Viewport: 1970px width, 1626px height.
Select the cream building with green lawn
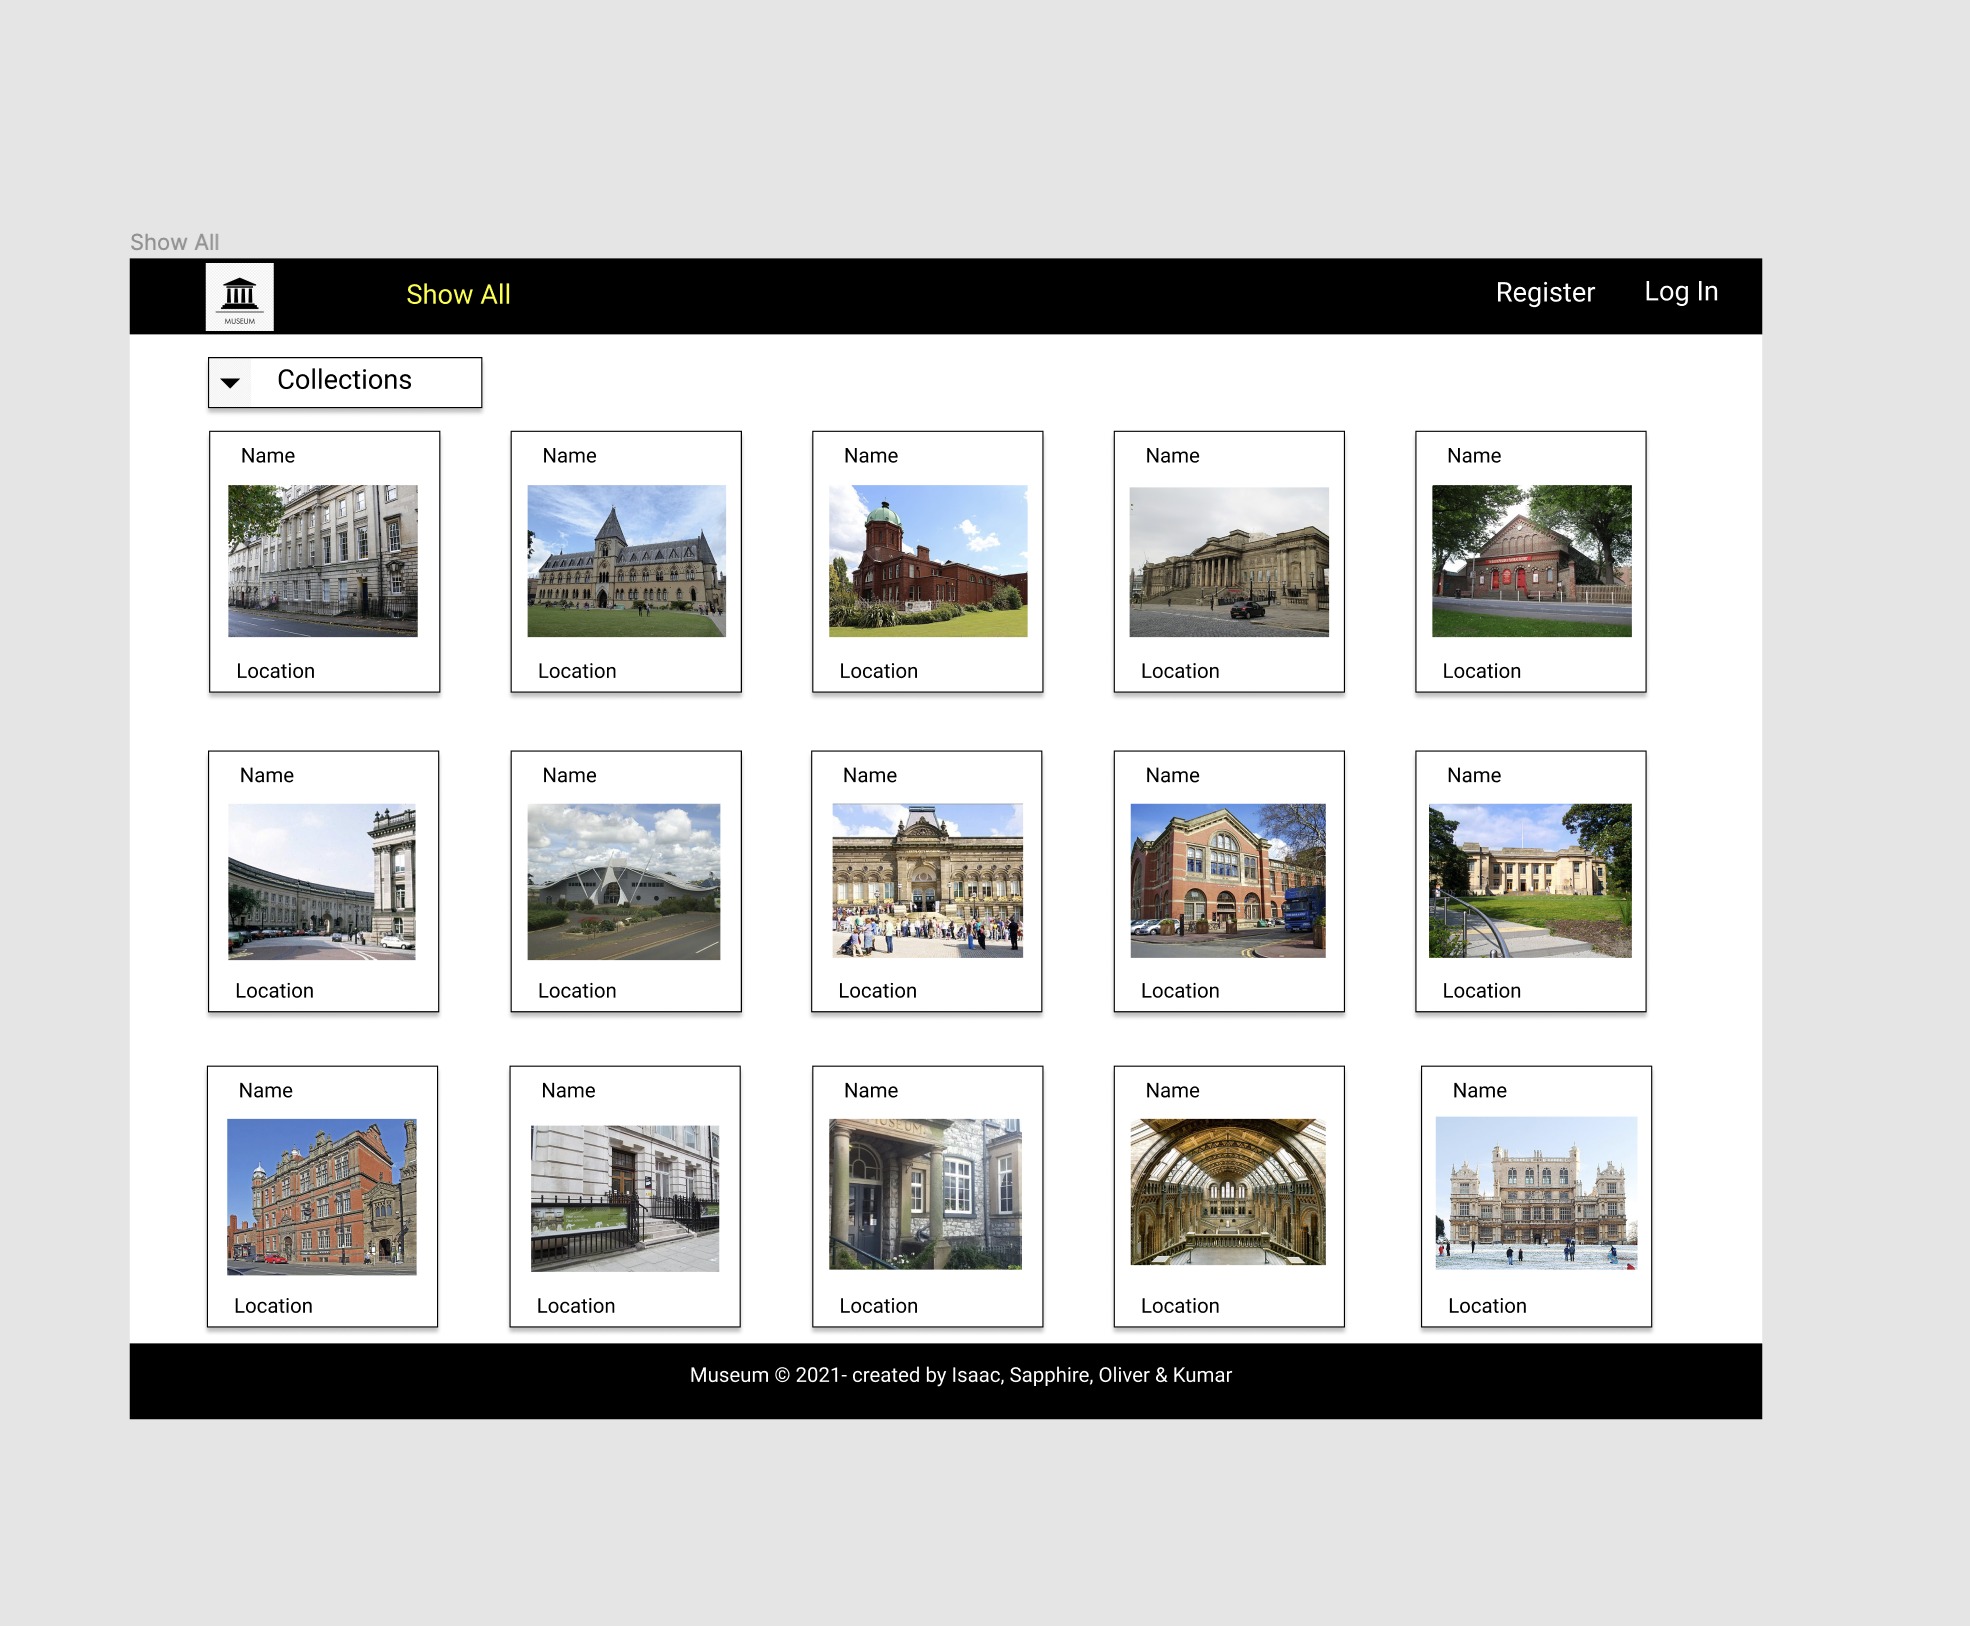tap(1530, 881)
